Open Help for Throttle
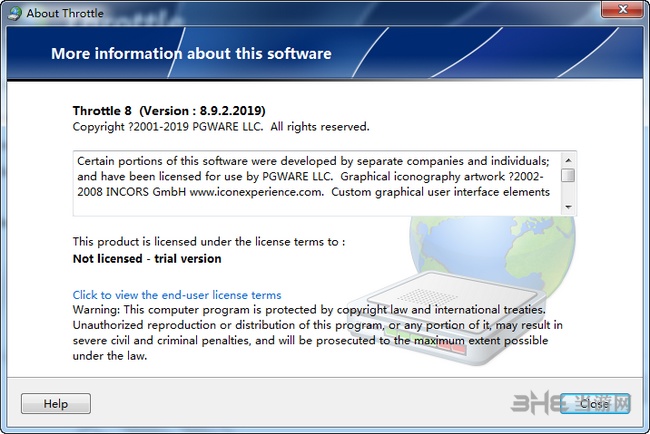 click(x=56, y=403)
